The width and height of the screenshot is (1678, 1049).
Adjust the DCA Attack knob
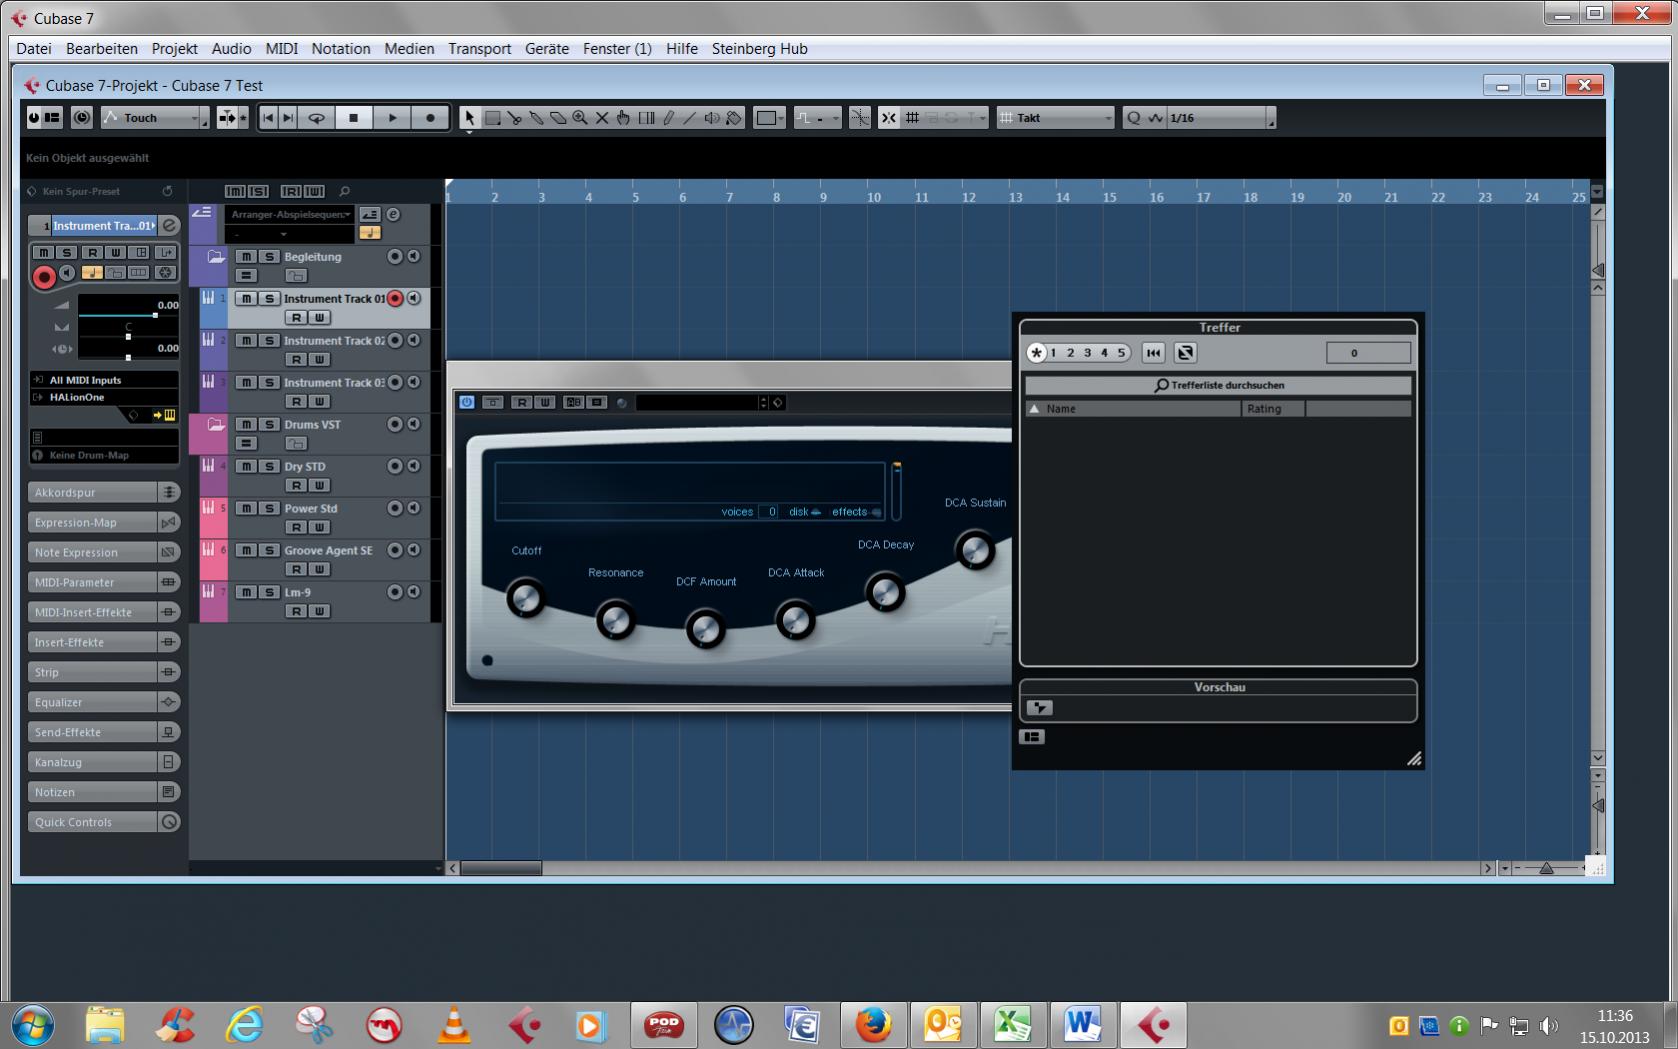coord(795,621)
